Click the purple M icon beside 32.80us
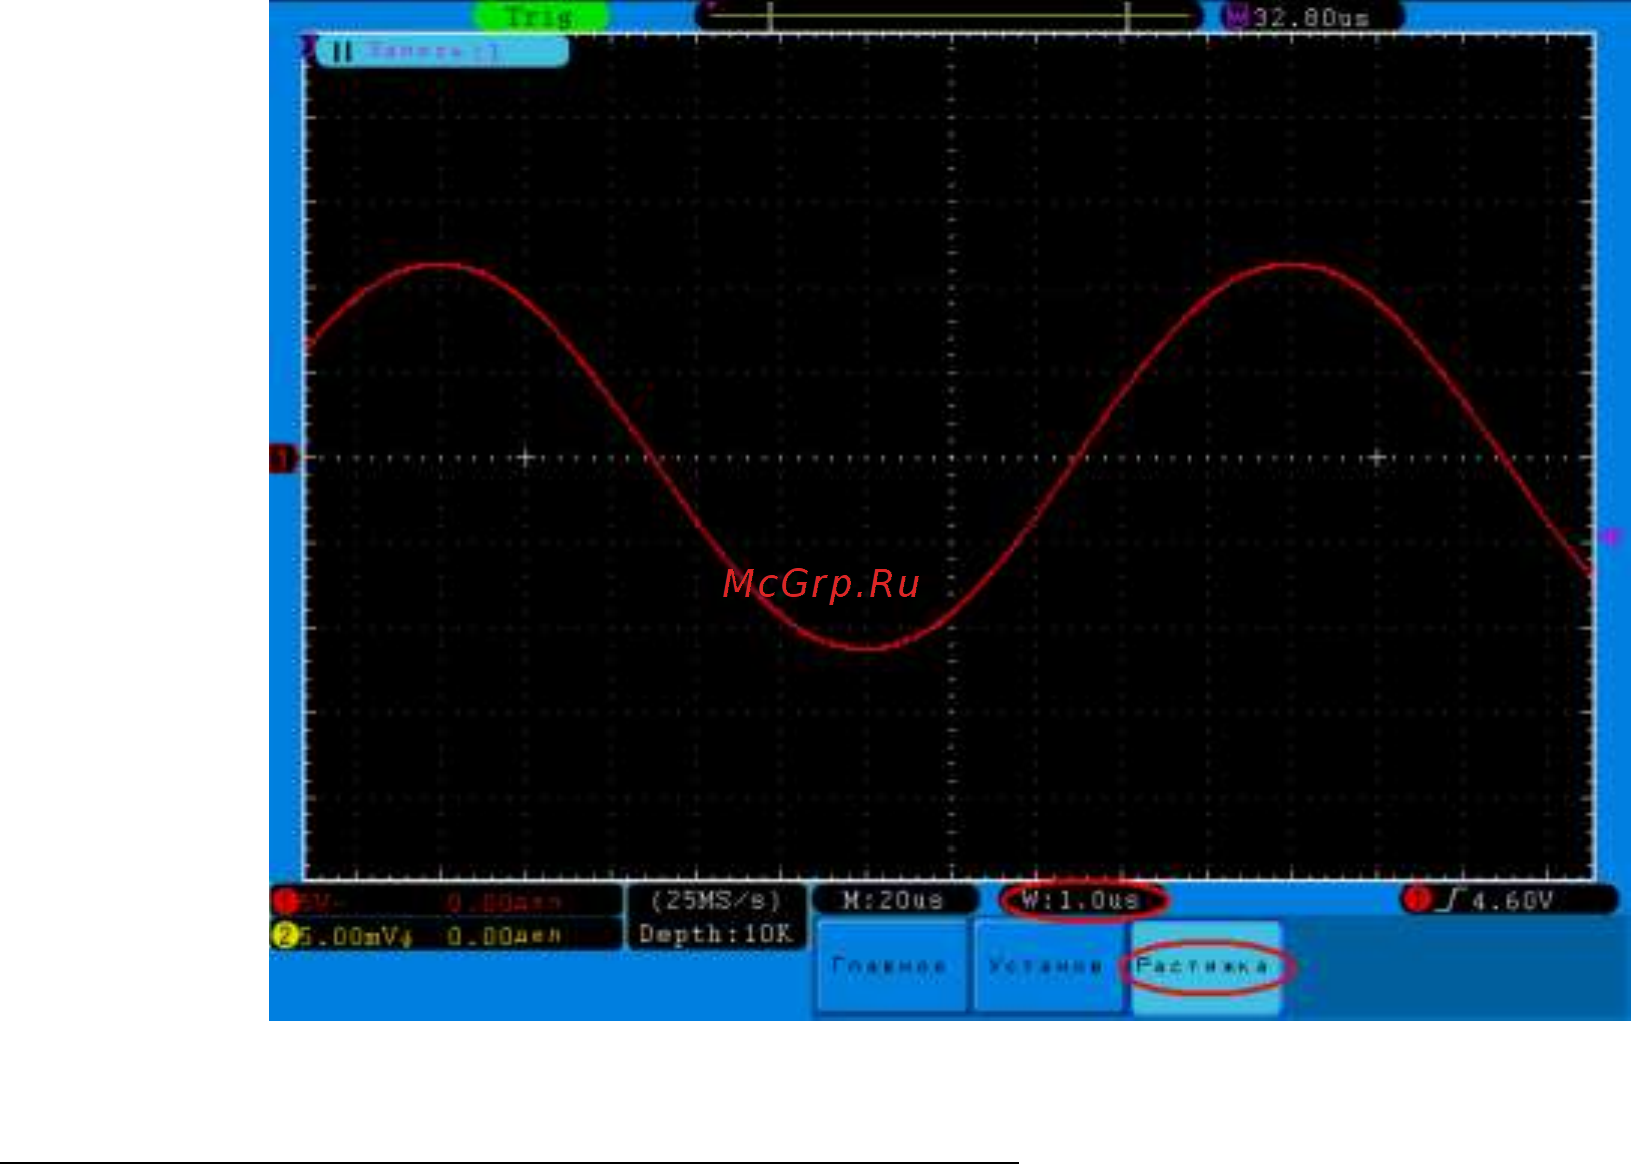 pyautogui.click(x=1238, y=16)
